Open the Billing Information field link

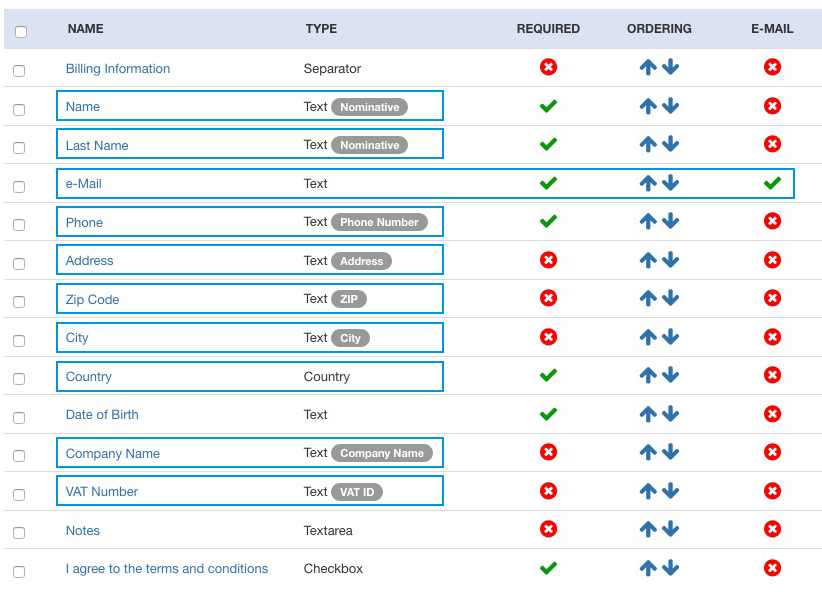click(x=118, y=68)
